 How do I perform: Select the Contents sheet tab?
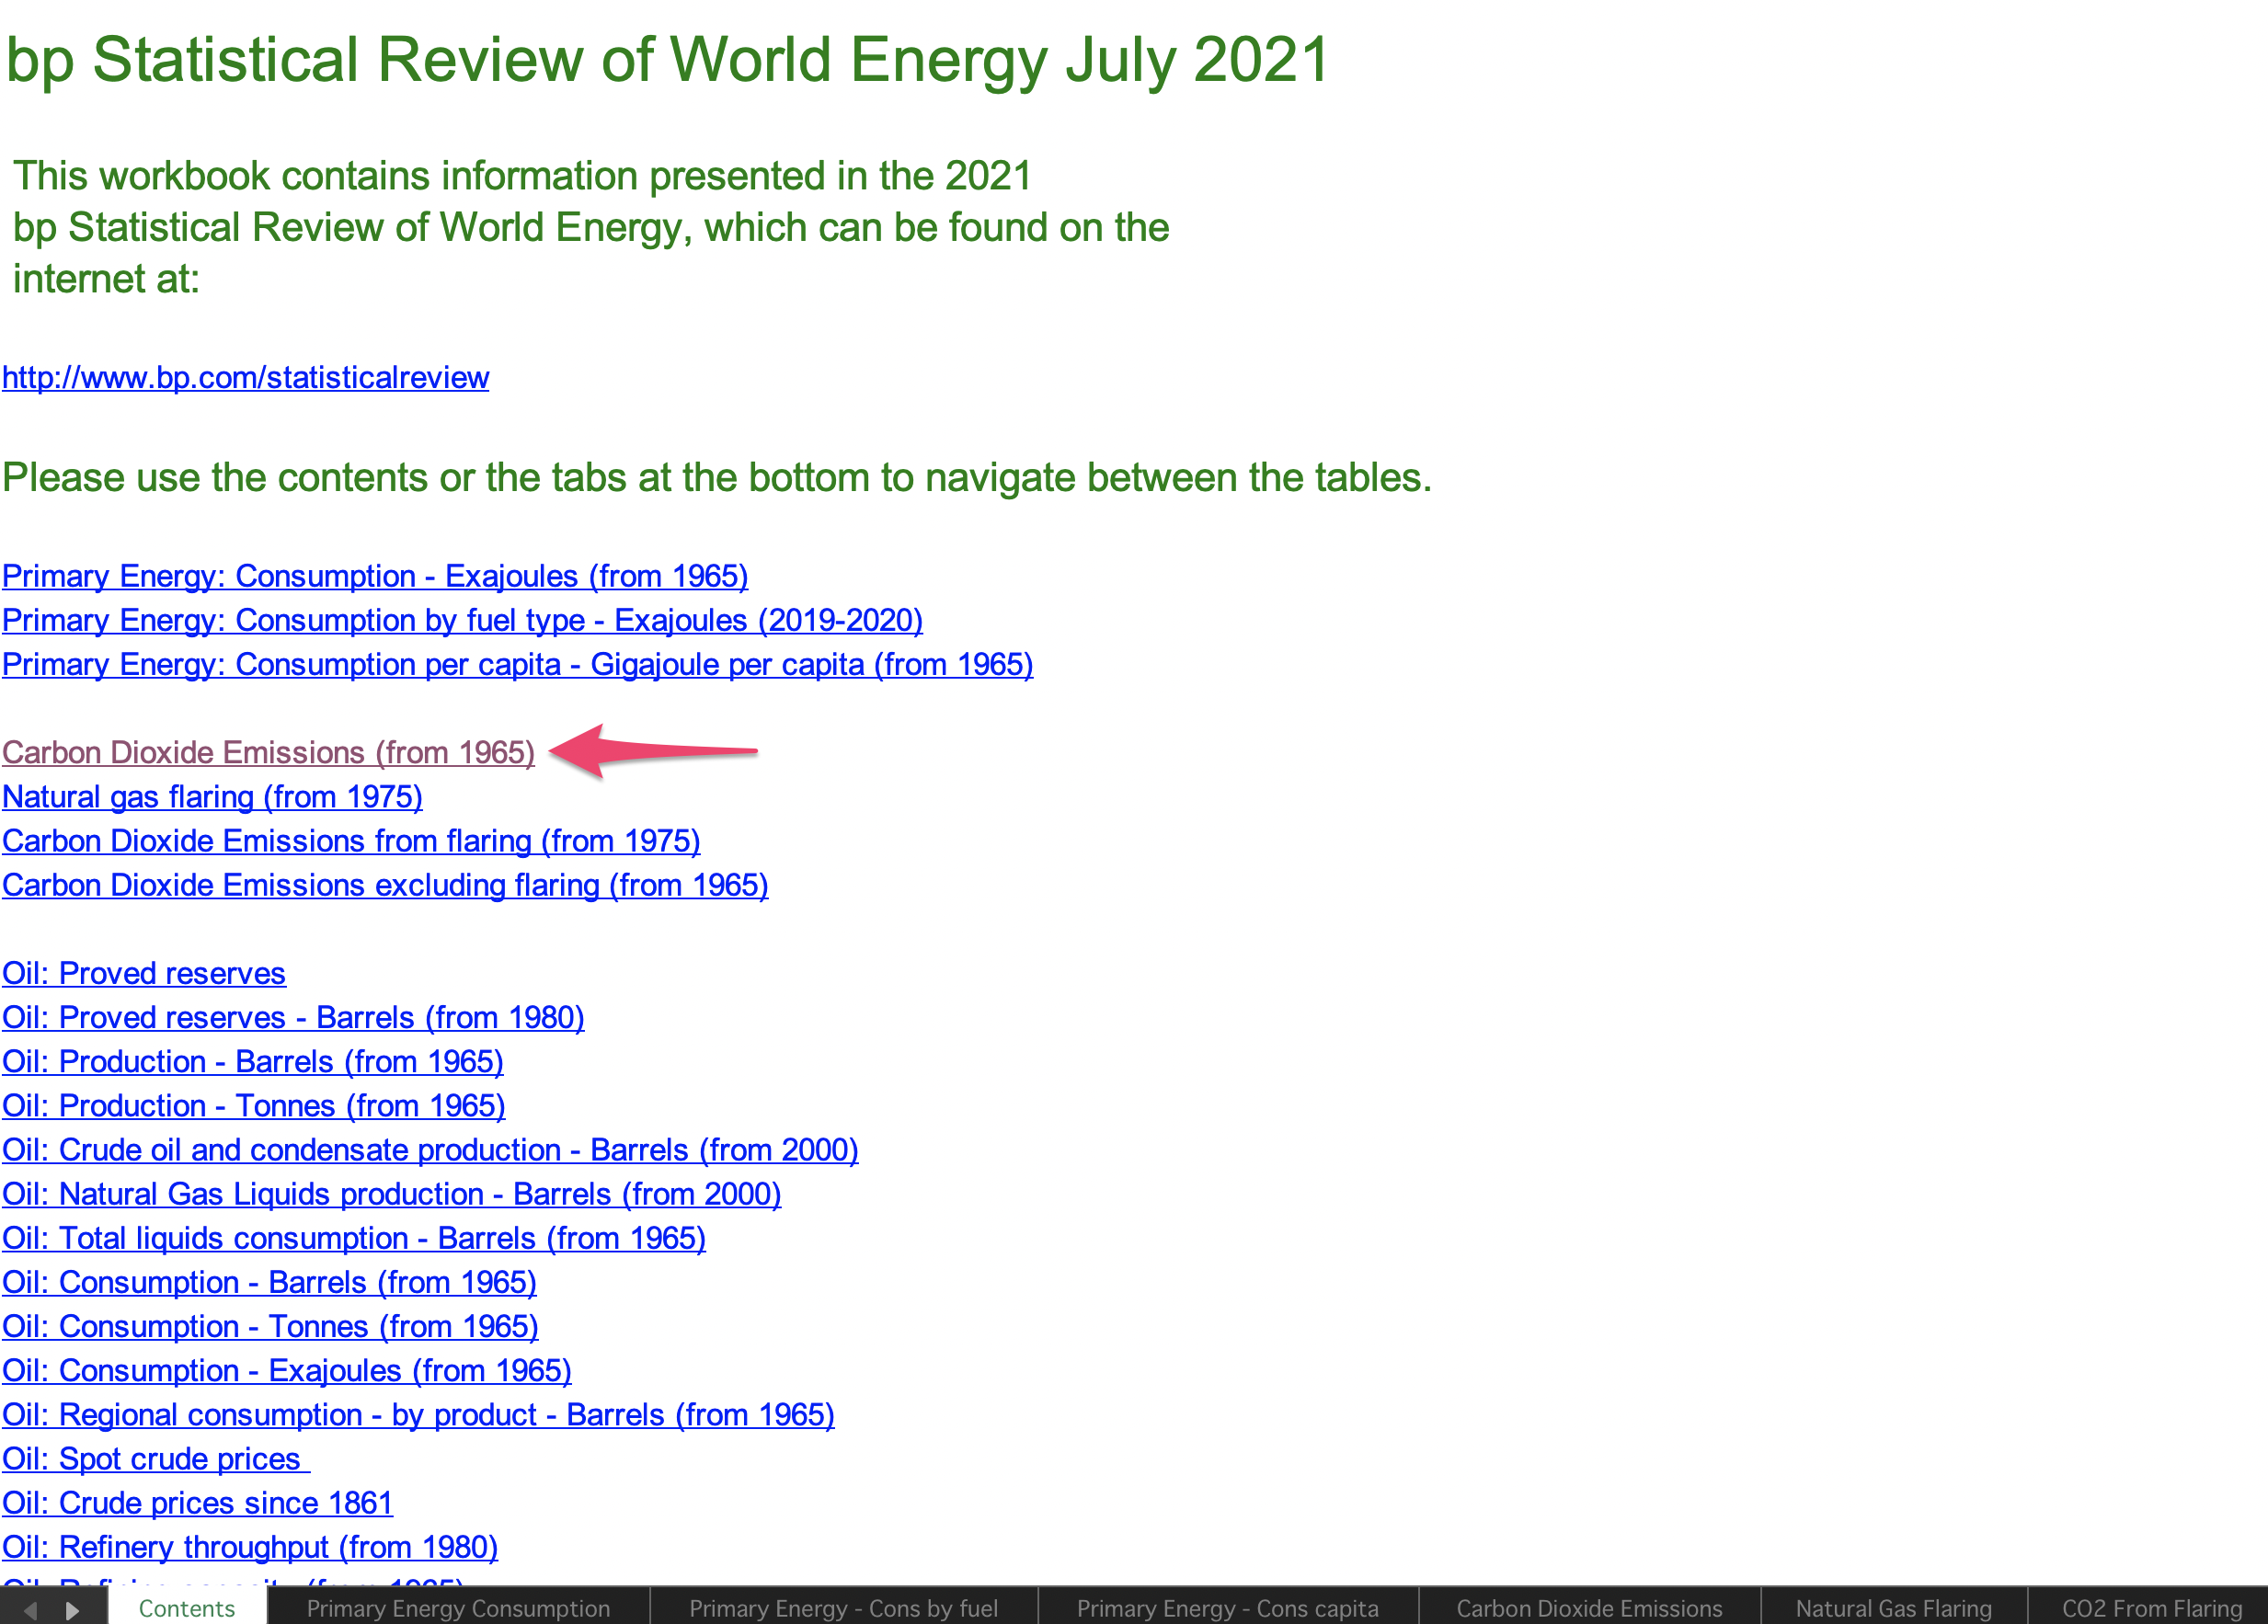(x=187, y=1607)
